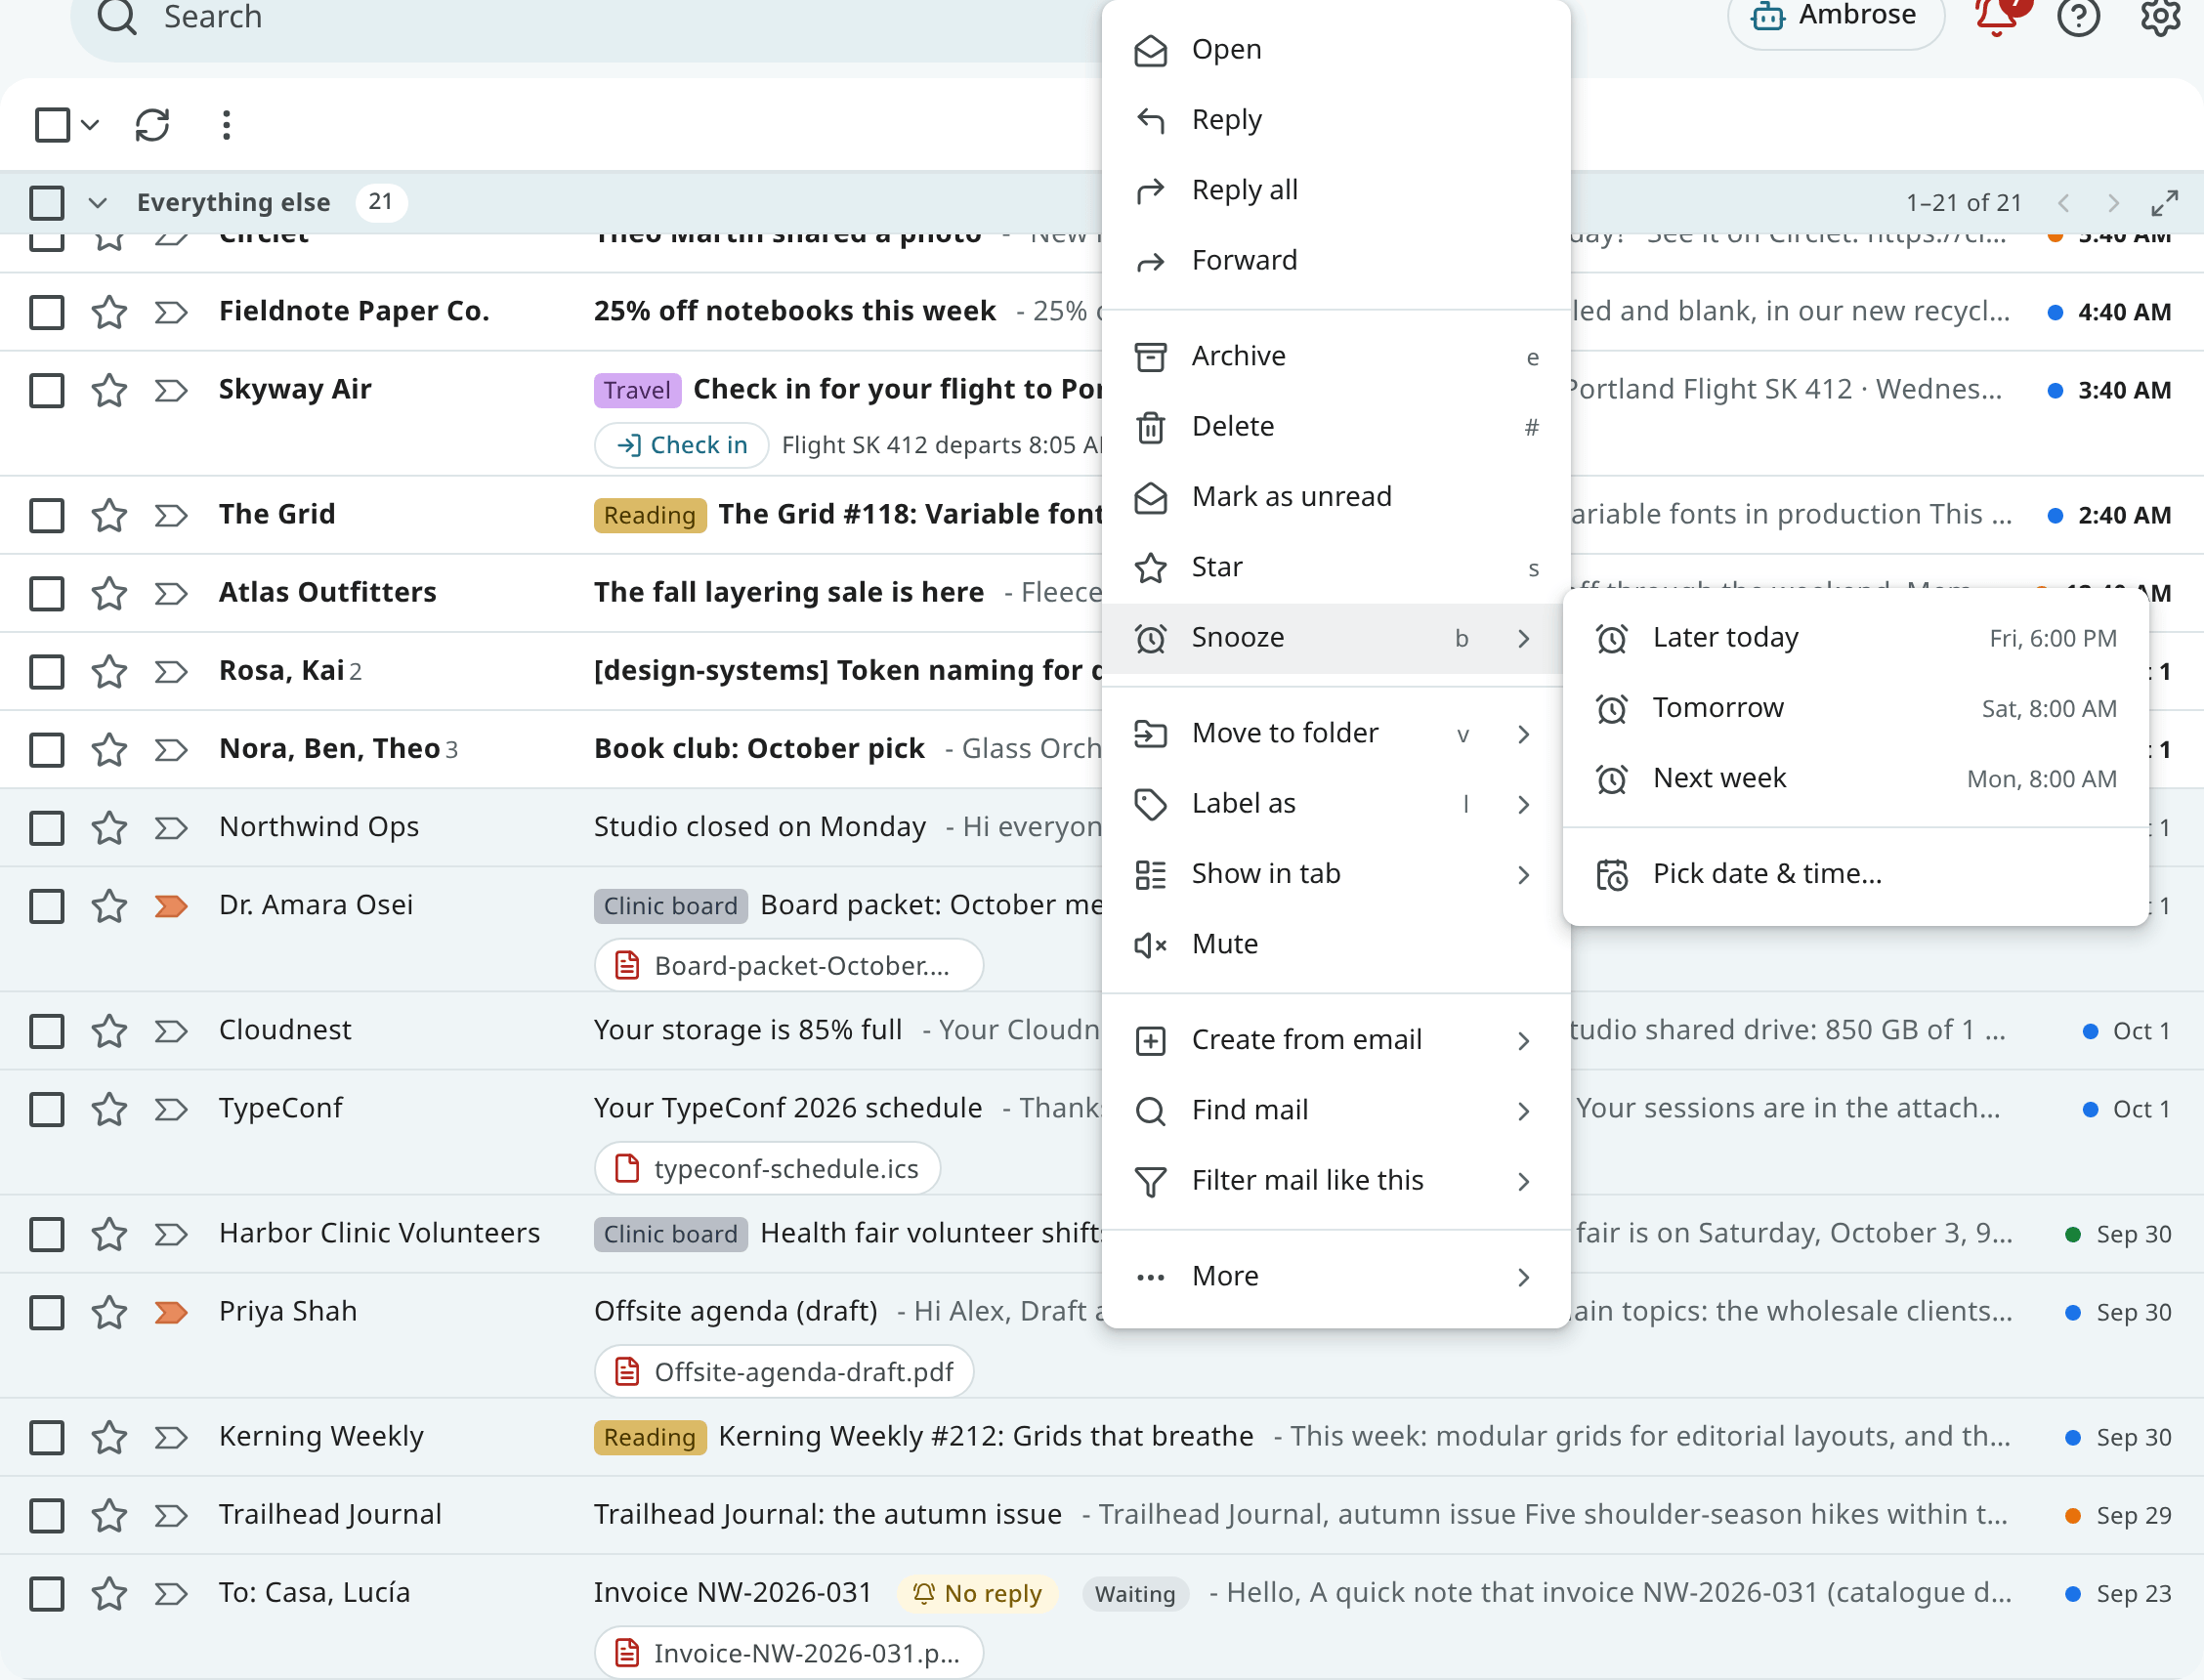This screenshot has width=2204, height=1680.
Task: Choose Pick date & time… snooze option
Action: click(1855, 875)
